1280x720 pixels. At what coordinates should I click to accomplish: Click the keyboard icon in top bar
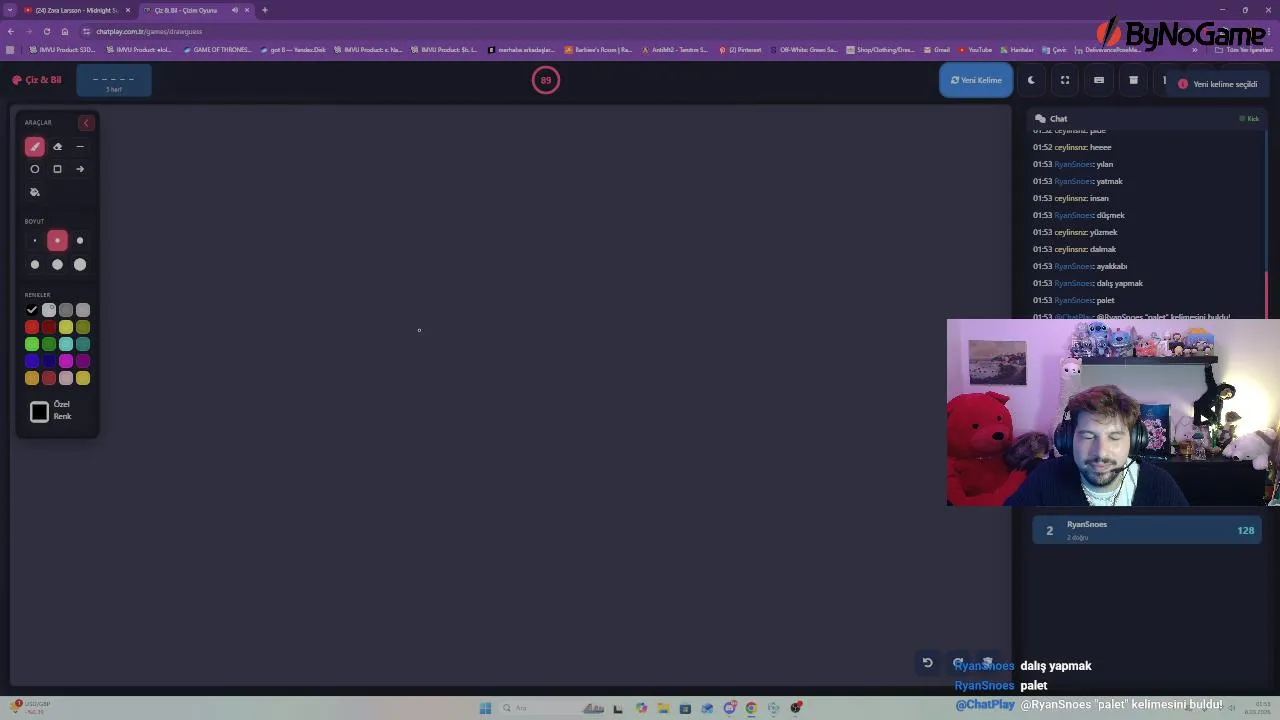point(1099,80)
